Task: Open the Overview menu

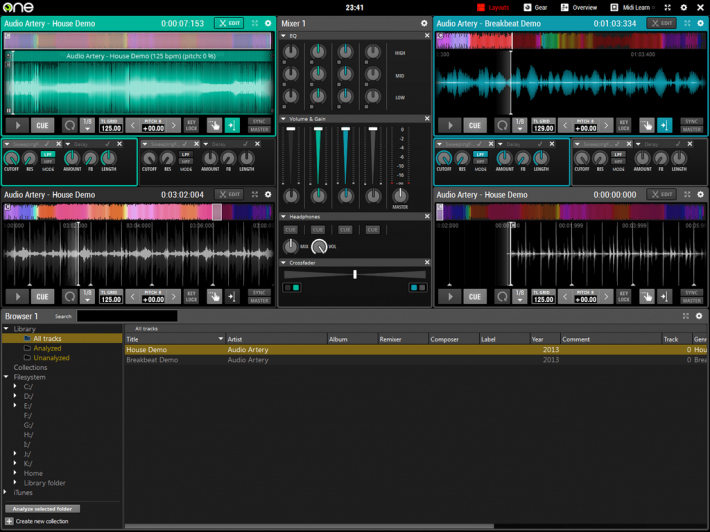Action: [x=579, y=7]
